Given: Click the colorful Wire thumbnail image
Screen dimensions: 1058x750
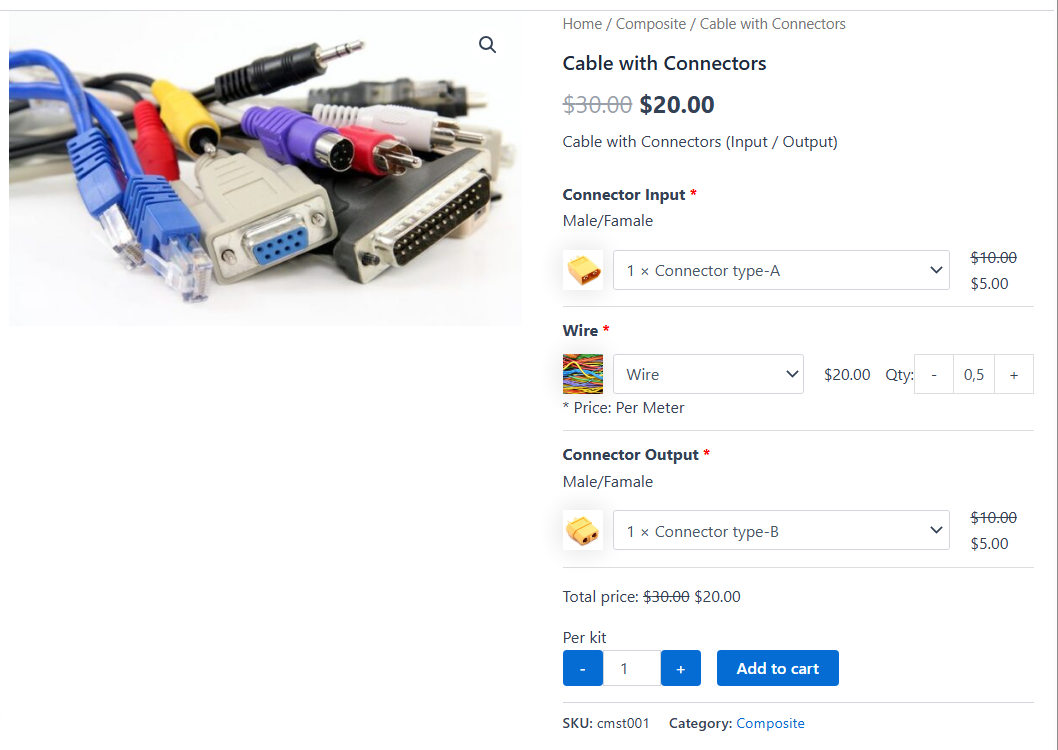Looking at the screenshot, I should (583, 374).
